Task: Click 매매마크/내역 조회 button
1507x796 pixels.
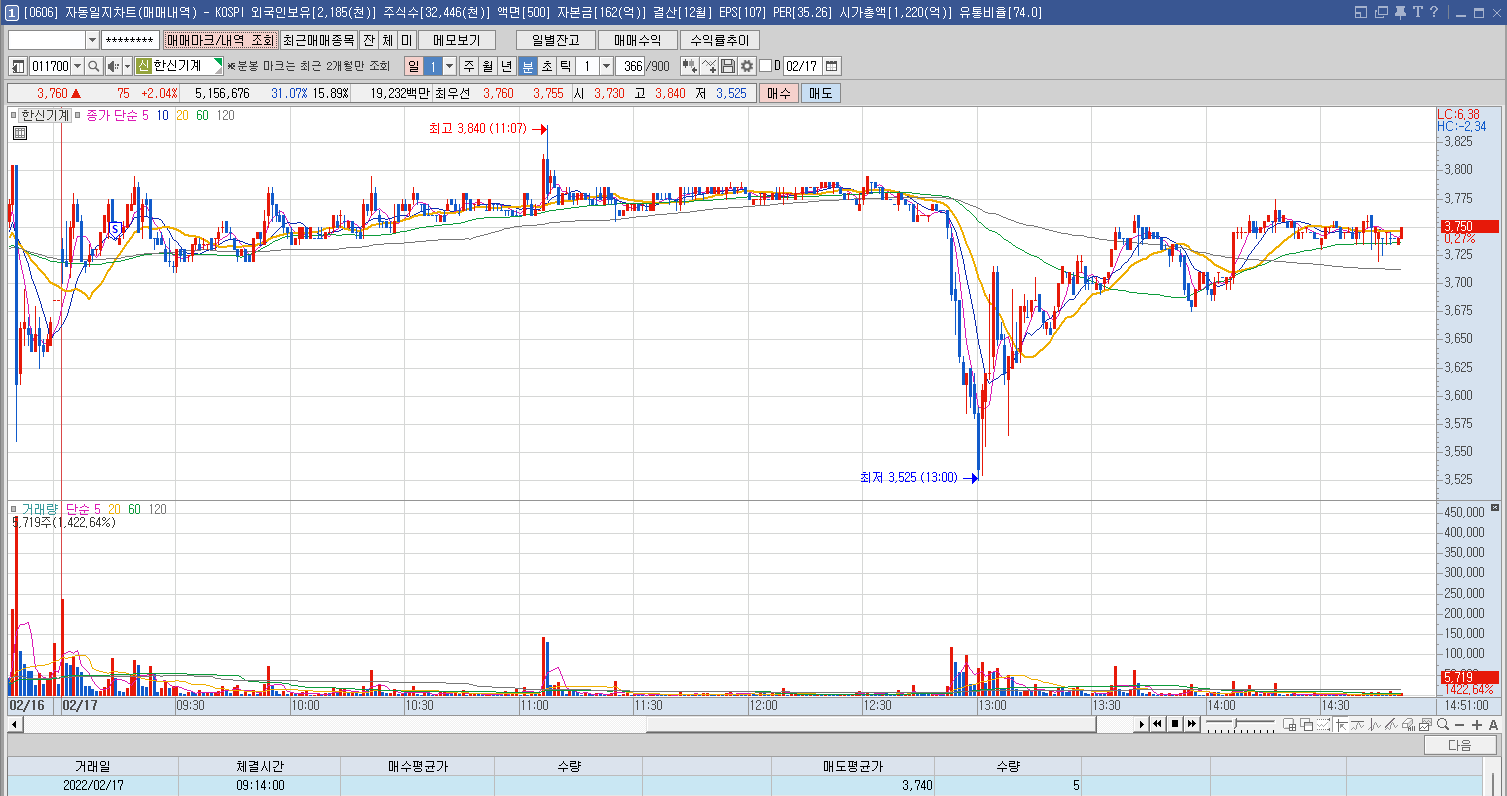Action: coord(220,40)
